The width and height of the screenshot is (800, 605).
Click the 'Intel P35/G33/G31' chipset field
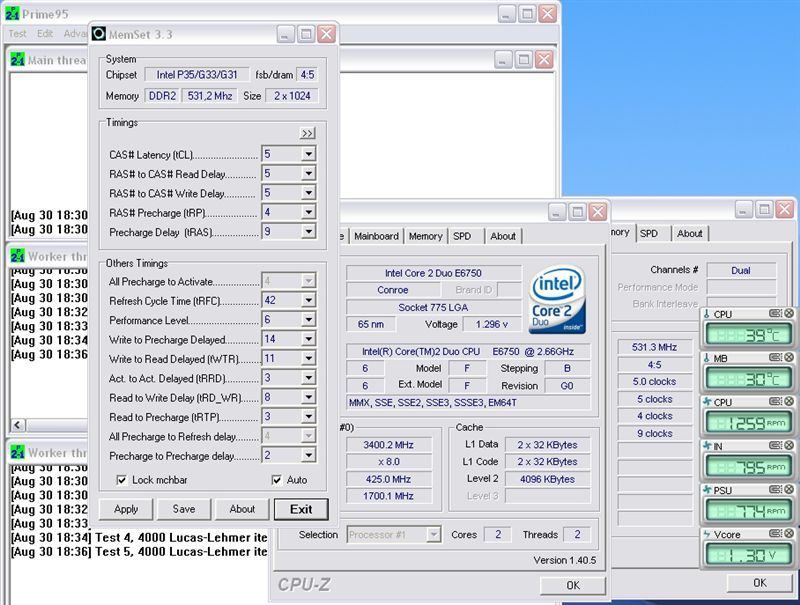197,74
